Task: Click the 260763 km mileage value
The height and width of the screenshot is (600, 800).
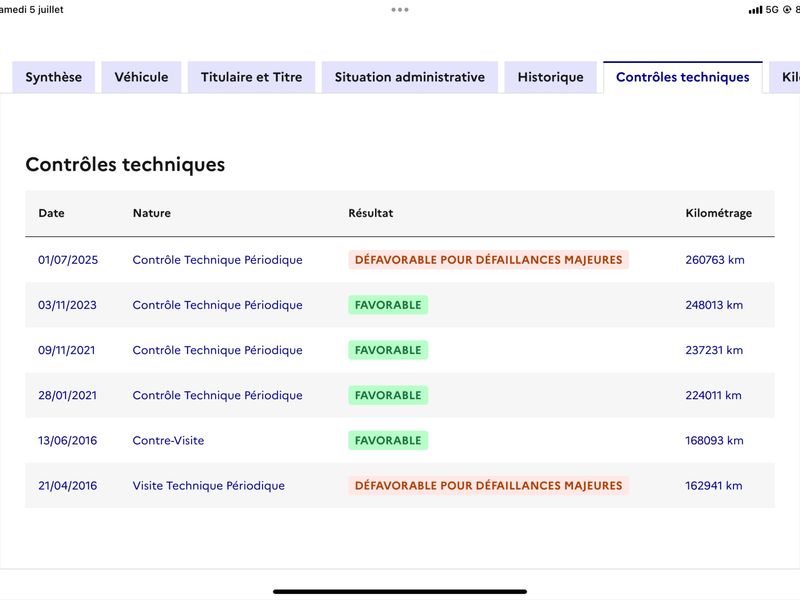Action: click(x=715, y=260)
